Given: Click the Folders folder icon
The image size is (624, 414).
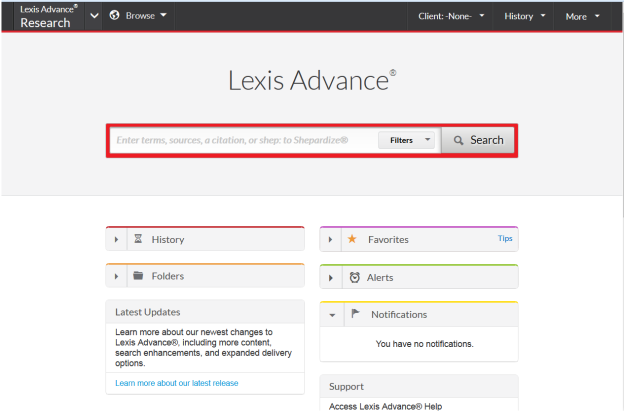Looking at the screenshot, I should (x=138, y=275).
